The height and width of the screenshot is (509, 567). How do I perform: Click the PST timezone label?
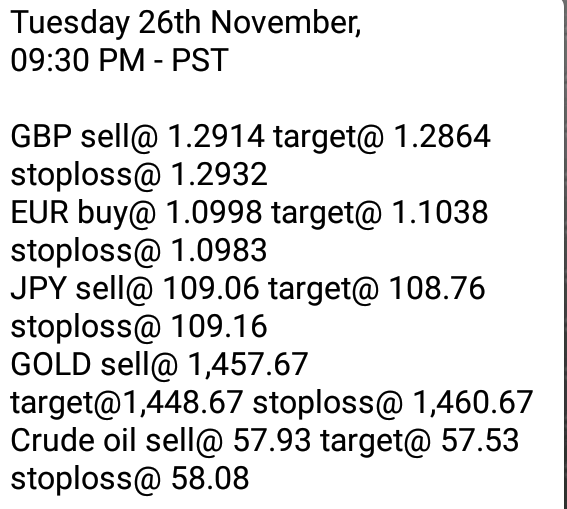coord(200,60)
